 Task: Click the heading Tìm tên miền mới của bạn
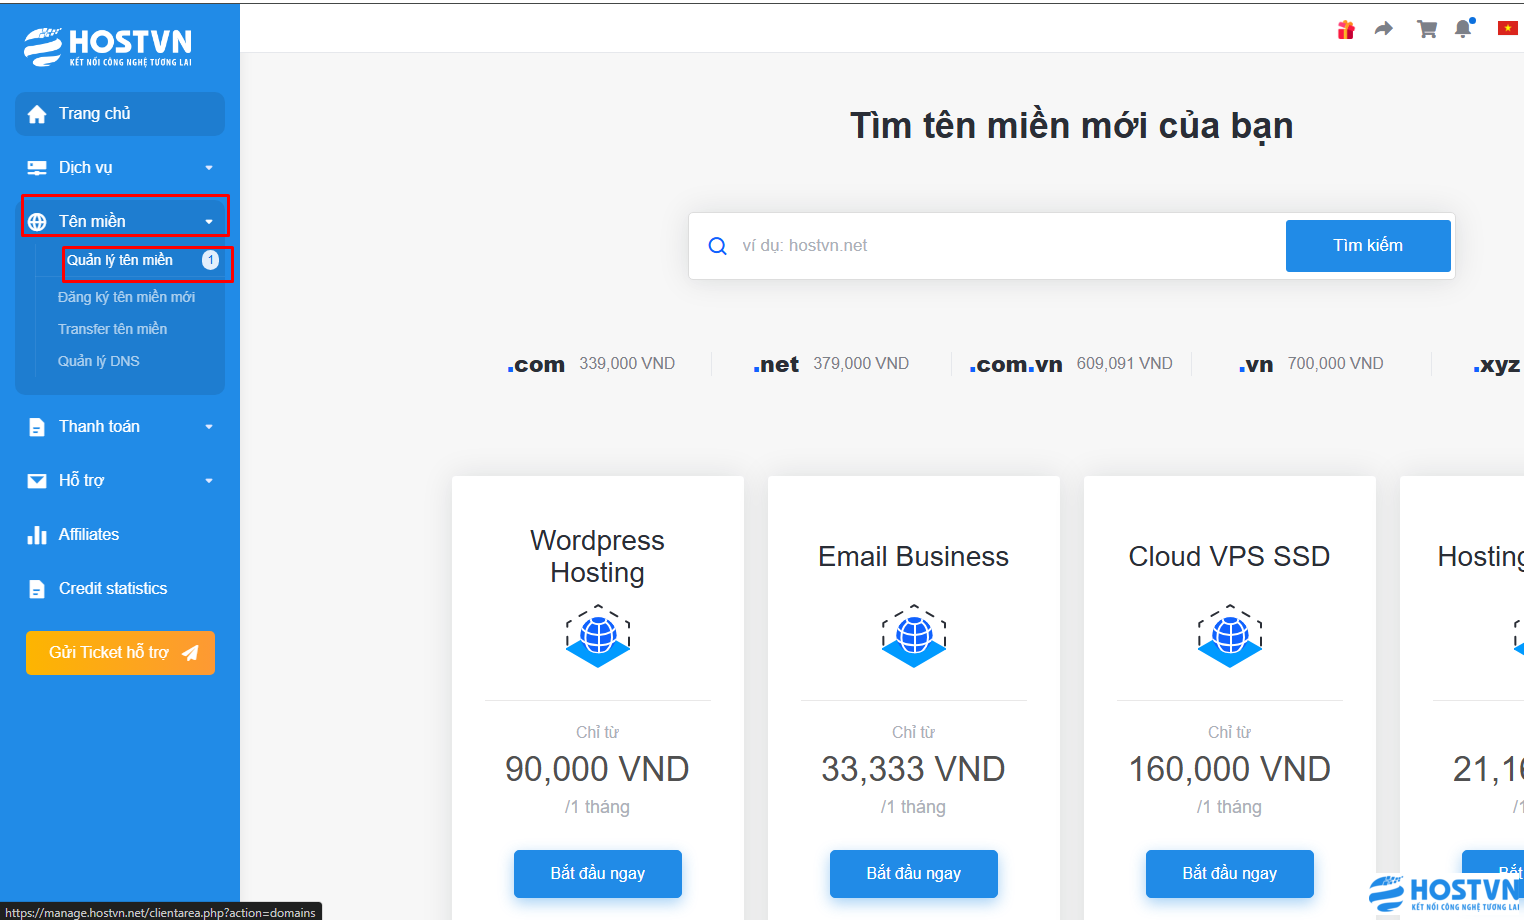click(x=1072, y=126)
